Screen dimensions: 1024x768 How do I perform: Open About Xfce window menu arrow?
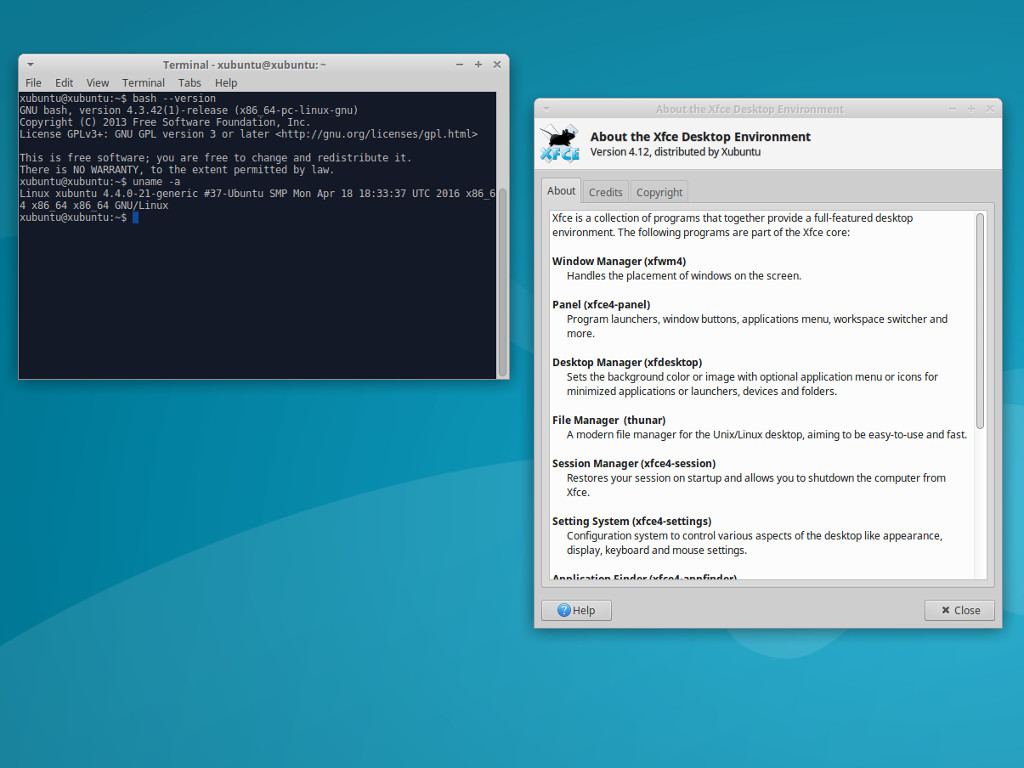tap(546, 109)
